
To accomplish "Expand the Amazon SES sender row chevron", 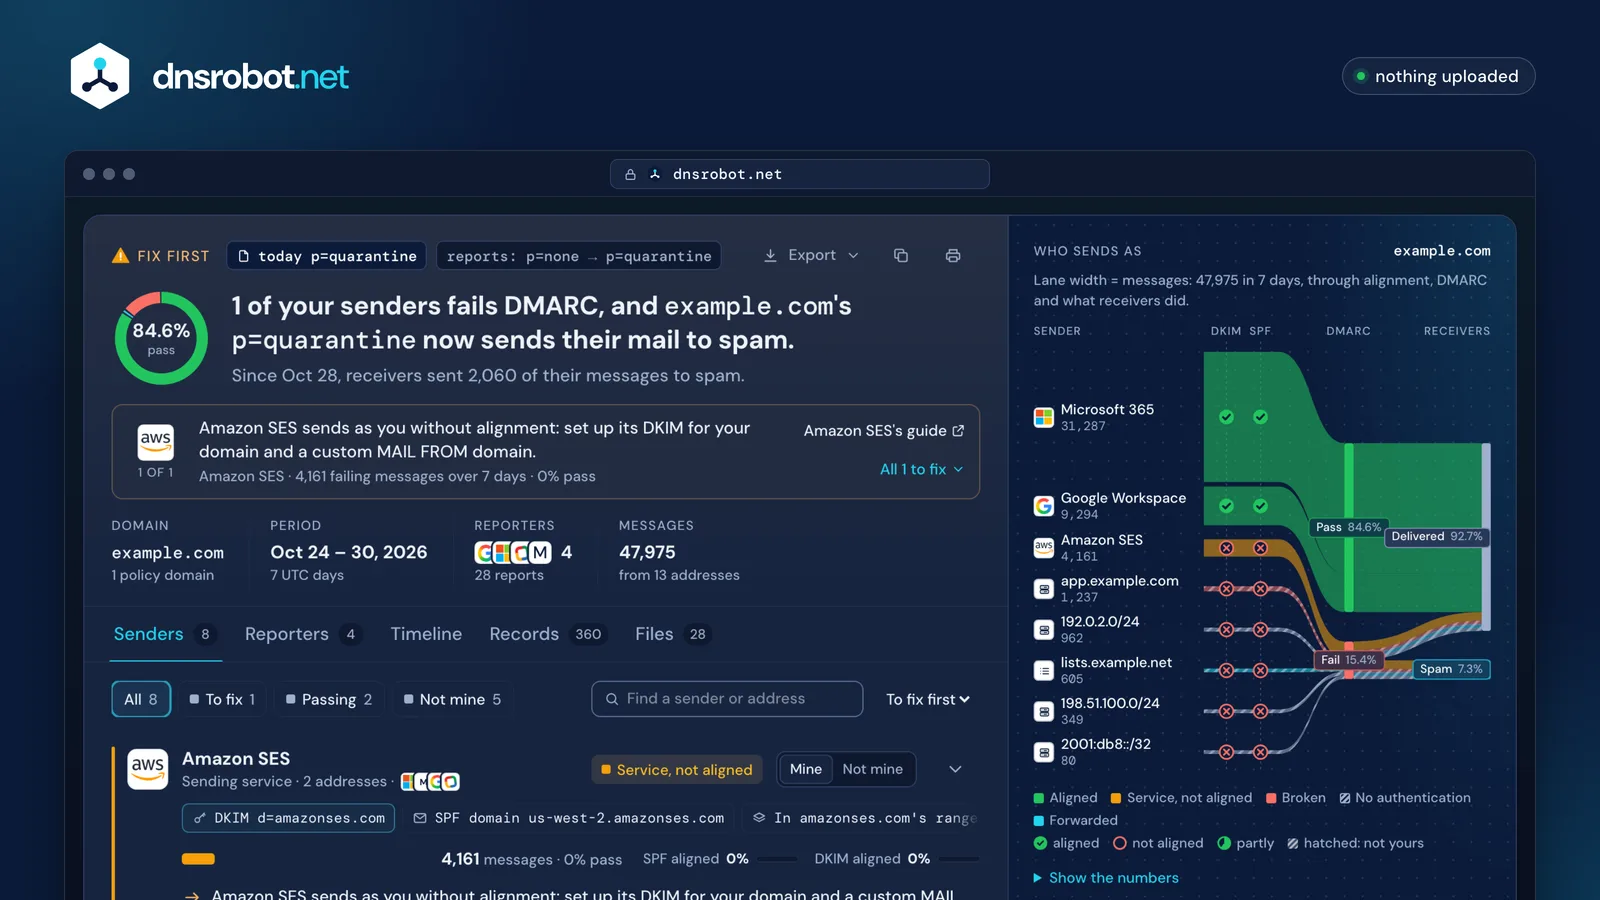I will point(955,769).
